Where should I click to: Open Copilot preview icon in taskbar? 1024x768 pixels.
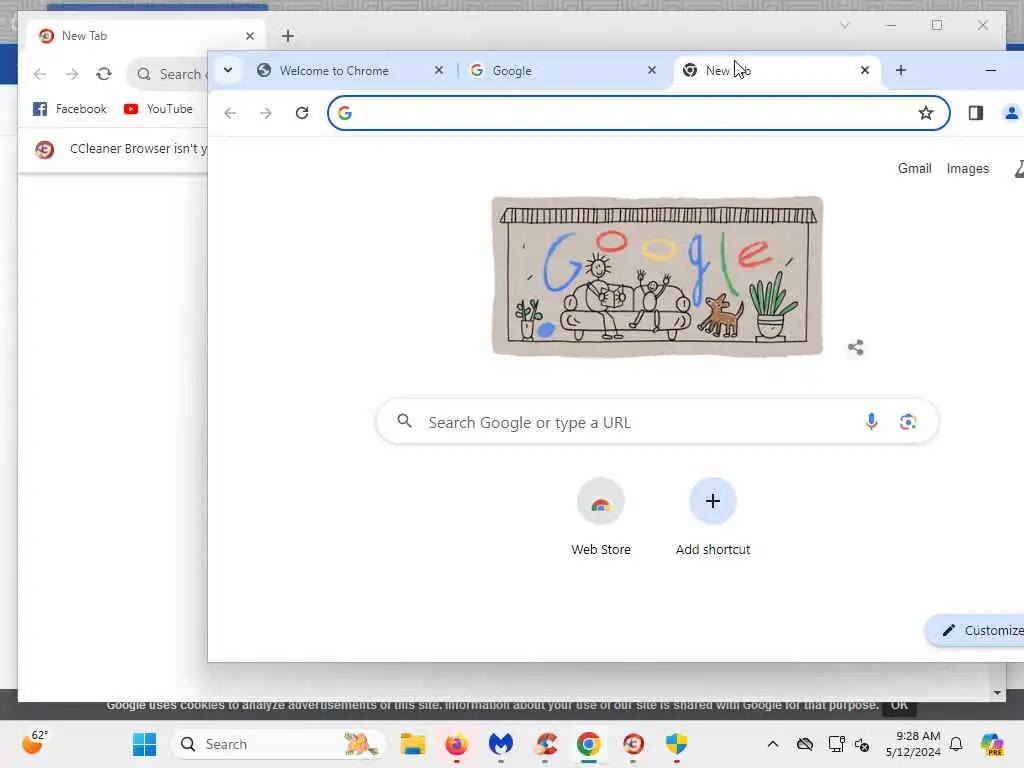click(x=992, y=744)
